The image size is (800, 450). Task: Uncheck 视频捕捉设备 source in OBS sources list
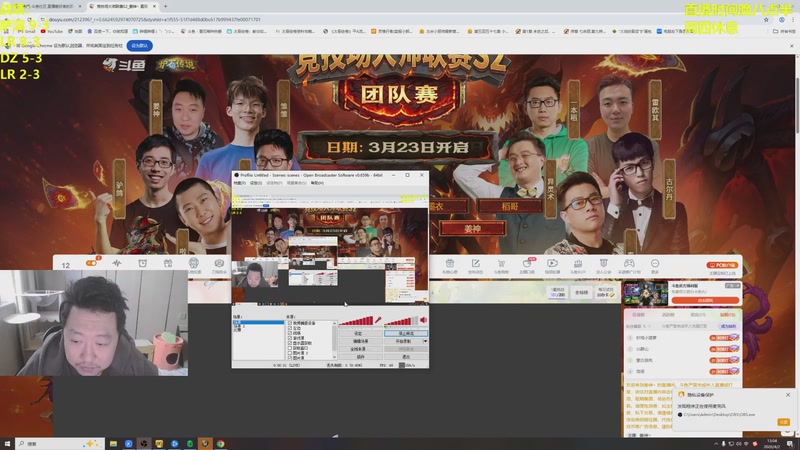click(290, 323)
